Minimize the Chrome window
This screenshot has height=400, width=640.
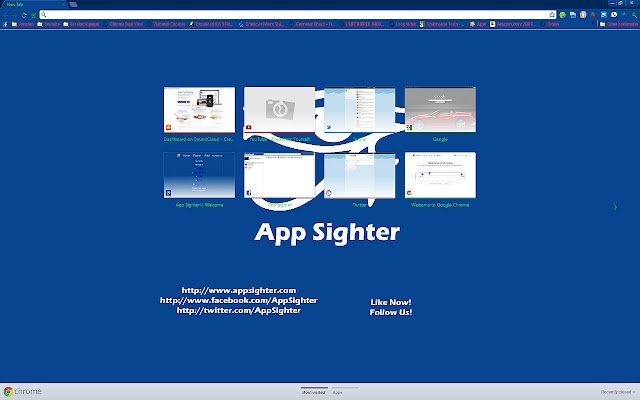[x=611, y=3]
